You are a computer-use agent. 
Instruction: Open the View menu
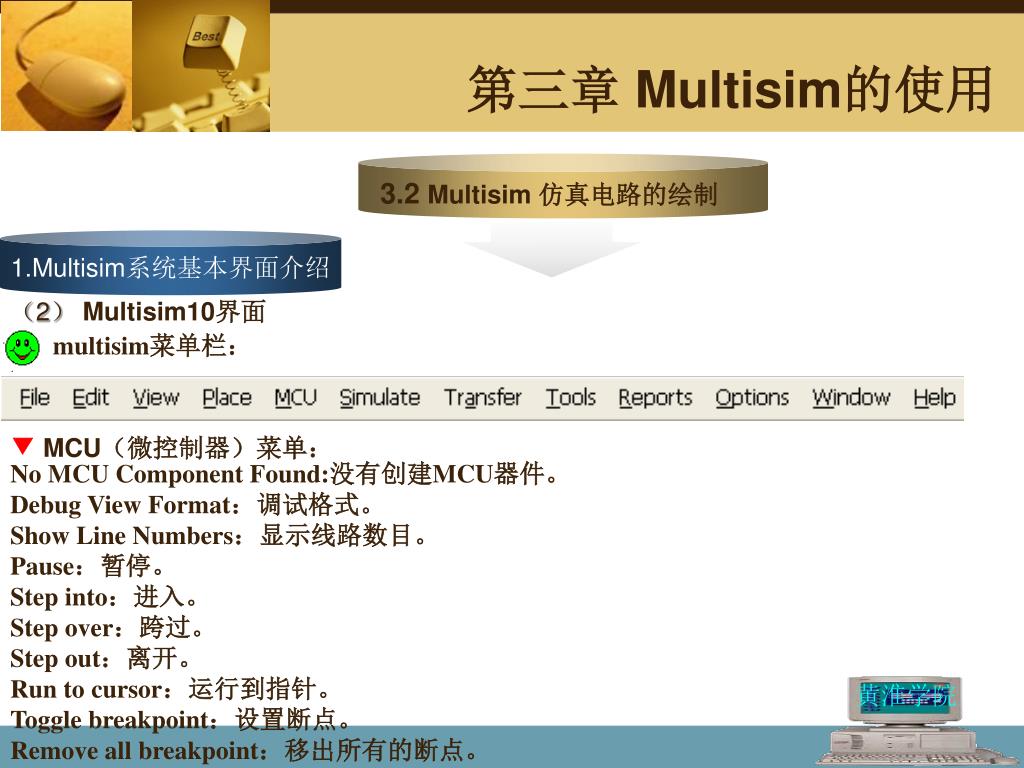[156, 397]
